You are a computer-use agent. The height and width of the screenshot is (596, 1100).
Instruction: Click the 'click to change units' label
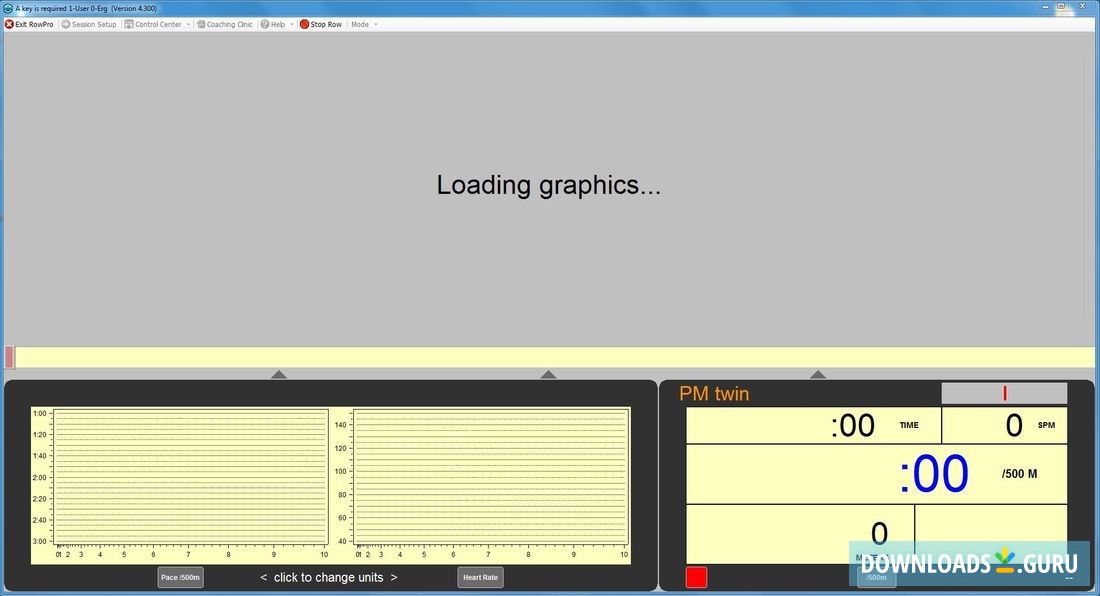(328, 577)
